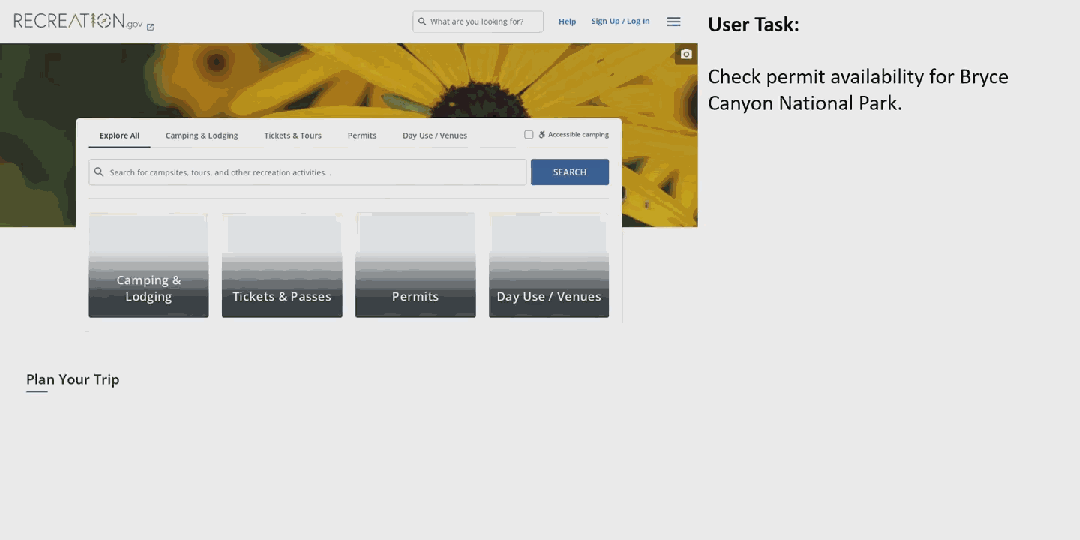
Task: Open the Permits category card
Action: pyautogui.click(x=415, y=266)
